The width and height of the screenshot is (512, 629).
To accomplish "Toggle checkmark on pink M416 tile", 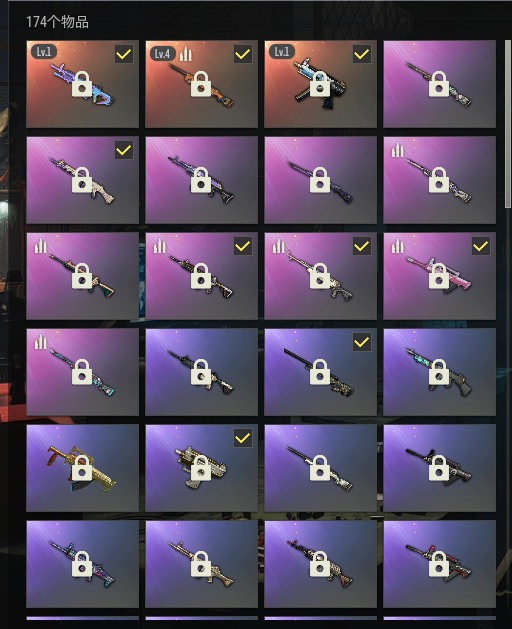I will (481, 246).
